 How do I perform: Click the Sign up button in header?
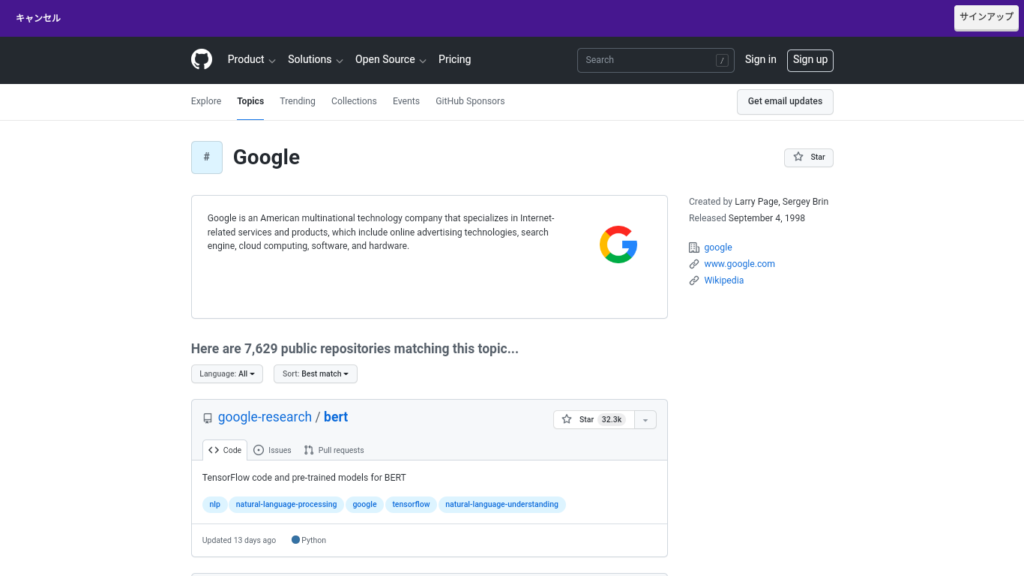click(809, 60)
